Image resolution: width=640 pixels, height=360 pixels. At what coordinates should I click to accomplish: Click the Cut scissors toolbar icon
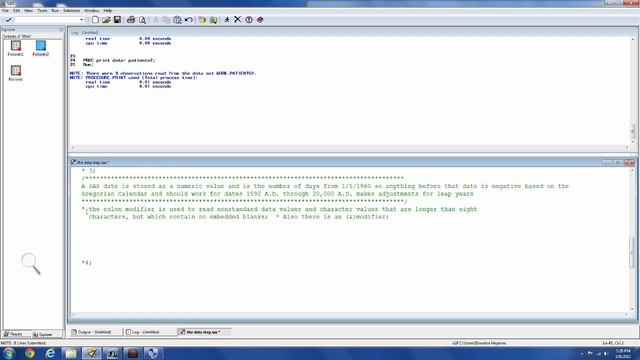156,20
